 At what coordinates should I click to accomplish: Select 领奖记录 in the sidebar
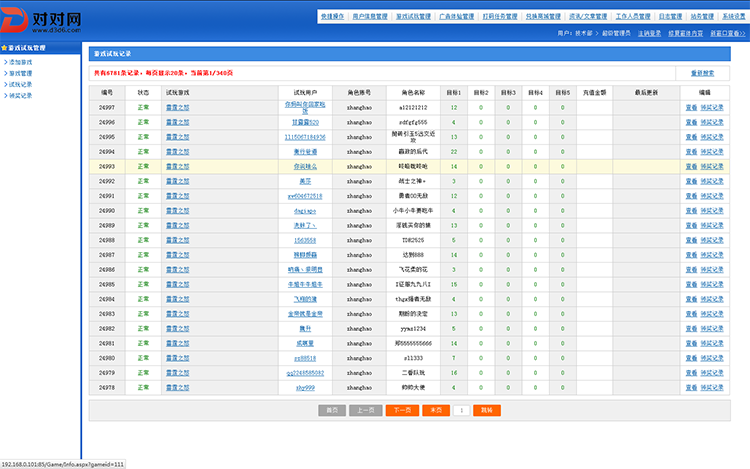[21, 96]
